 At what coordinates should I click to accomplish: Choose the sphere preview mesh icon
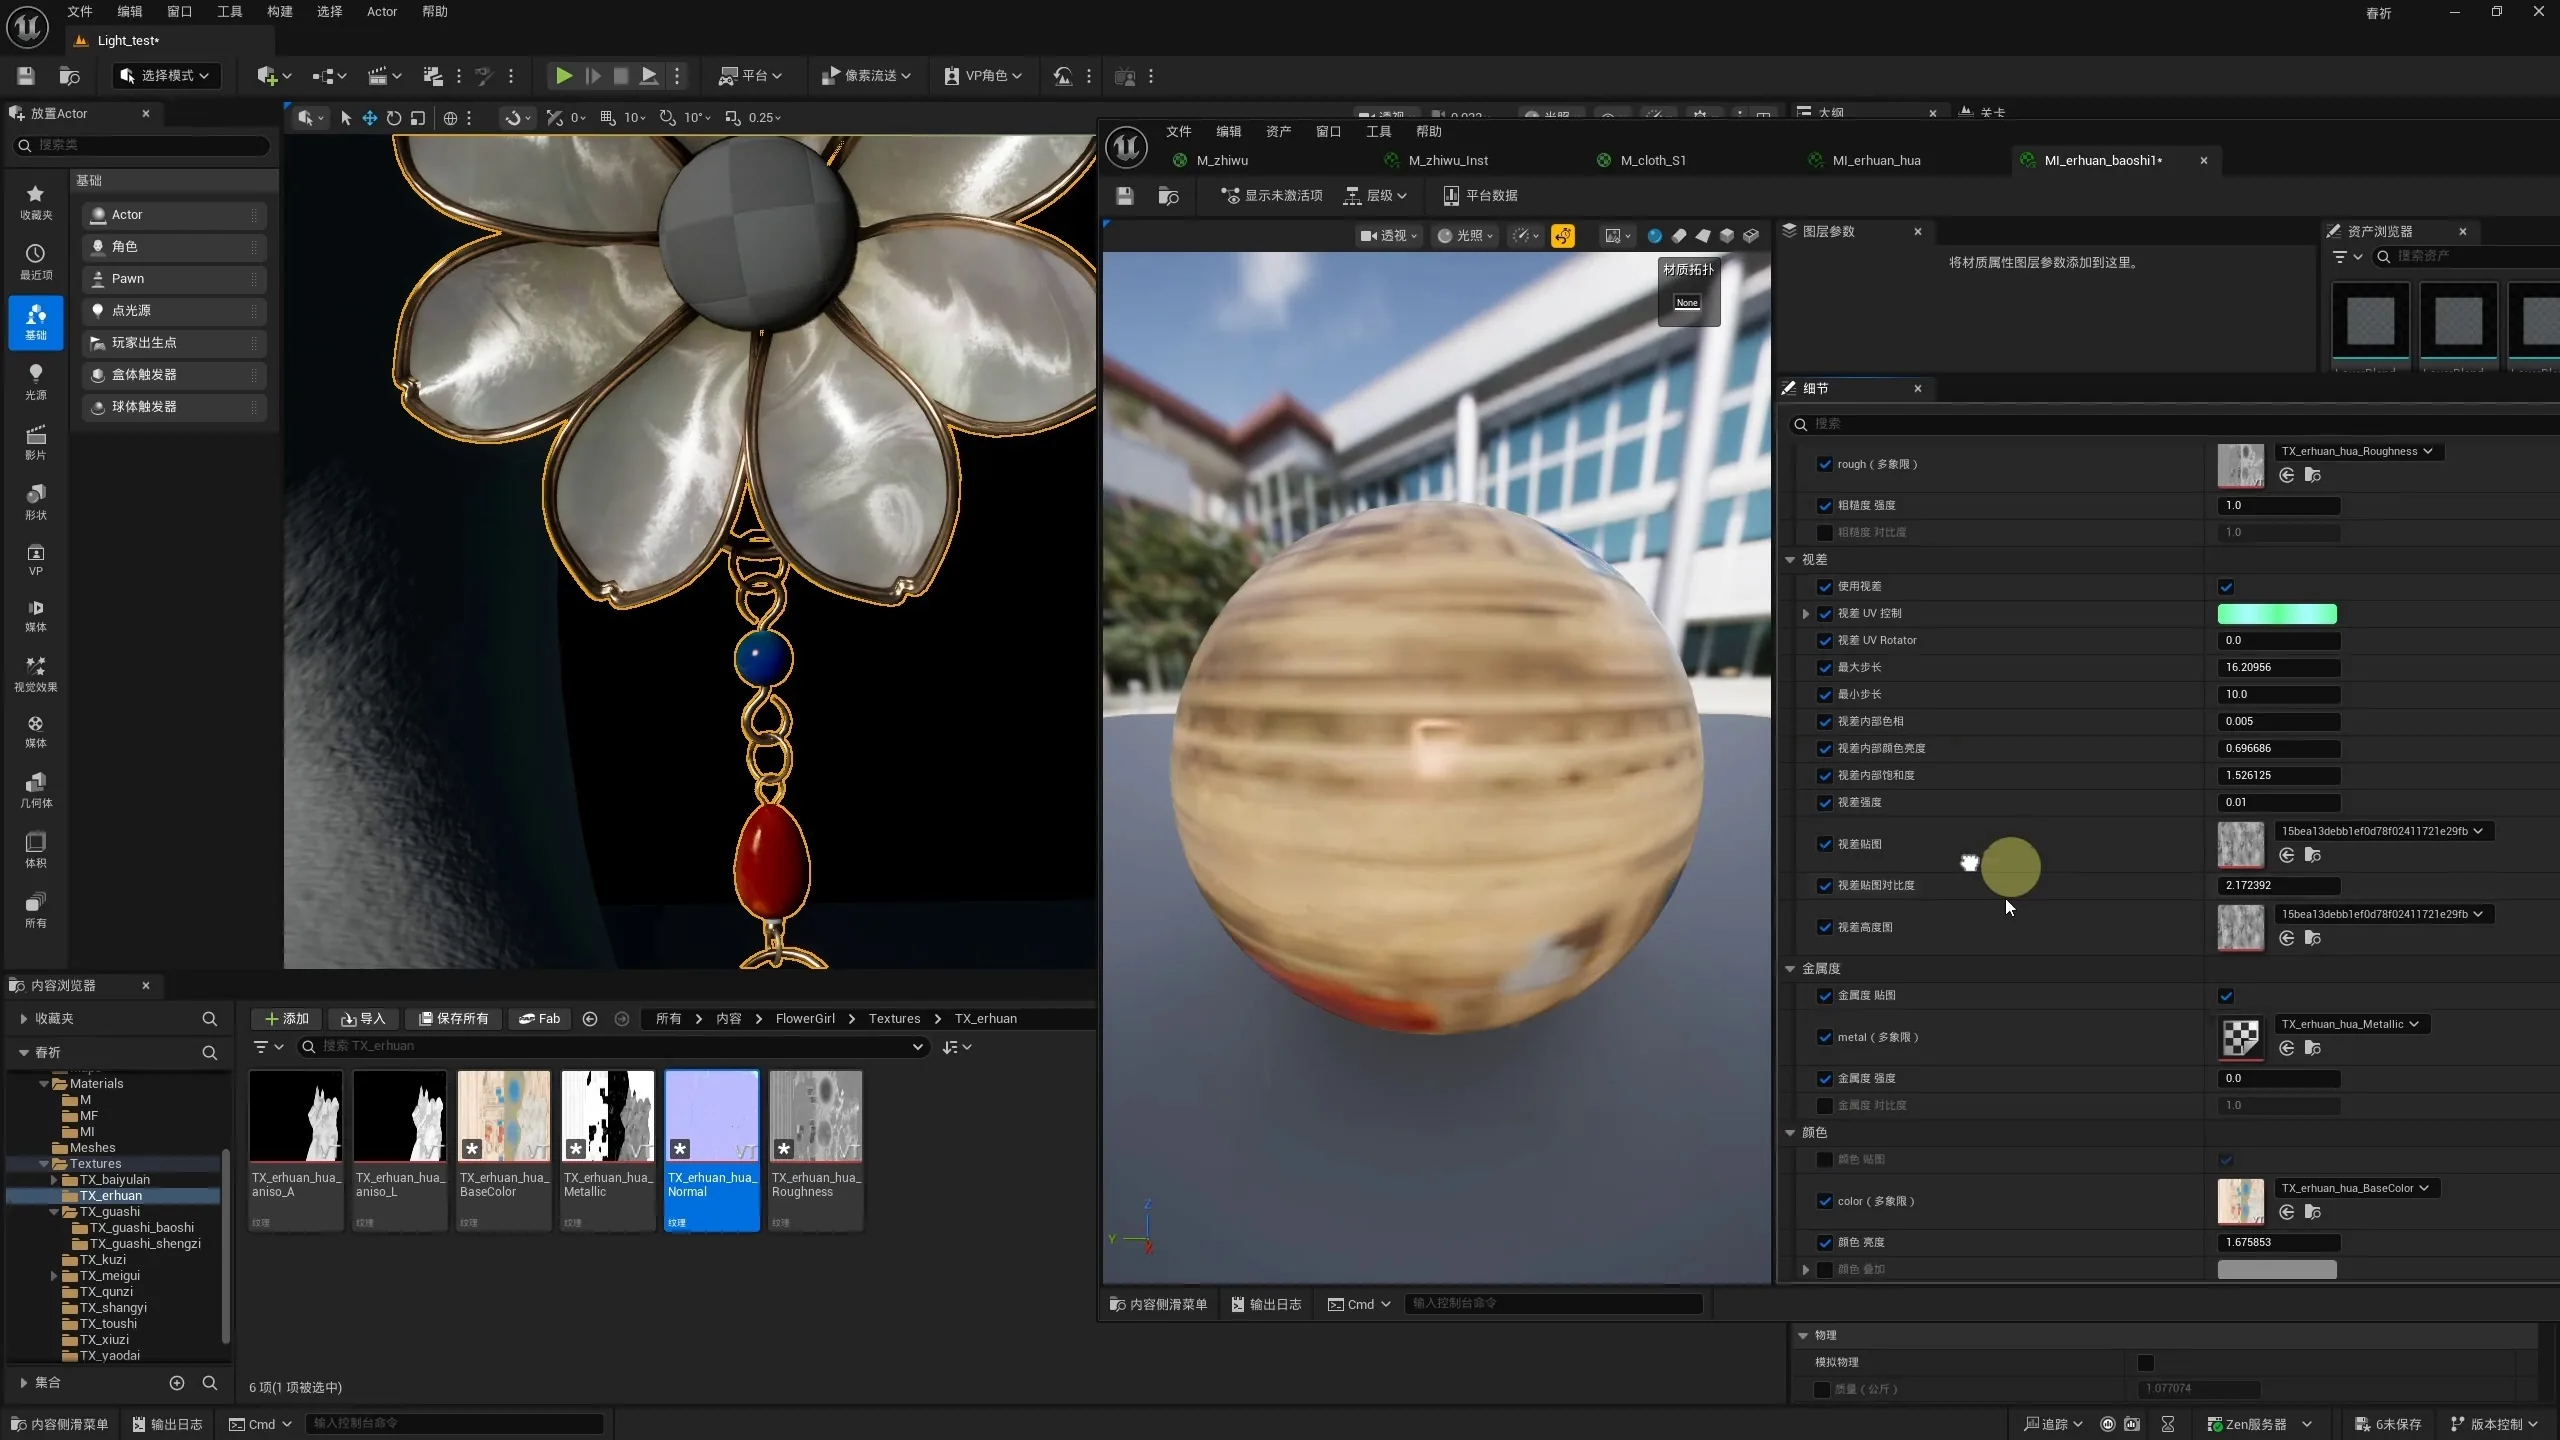(x=1654, y=236)
